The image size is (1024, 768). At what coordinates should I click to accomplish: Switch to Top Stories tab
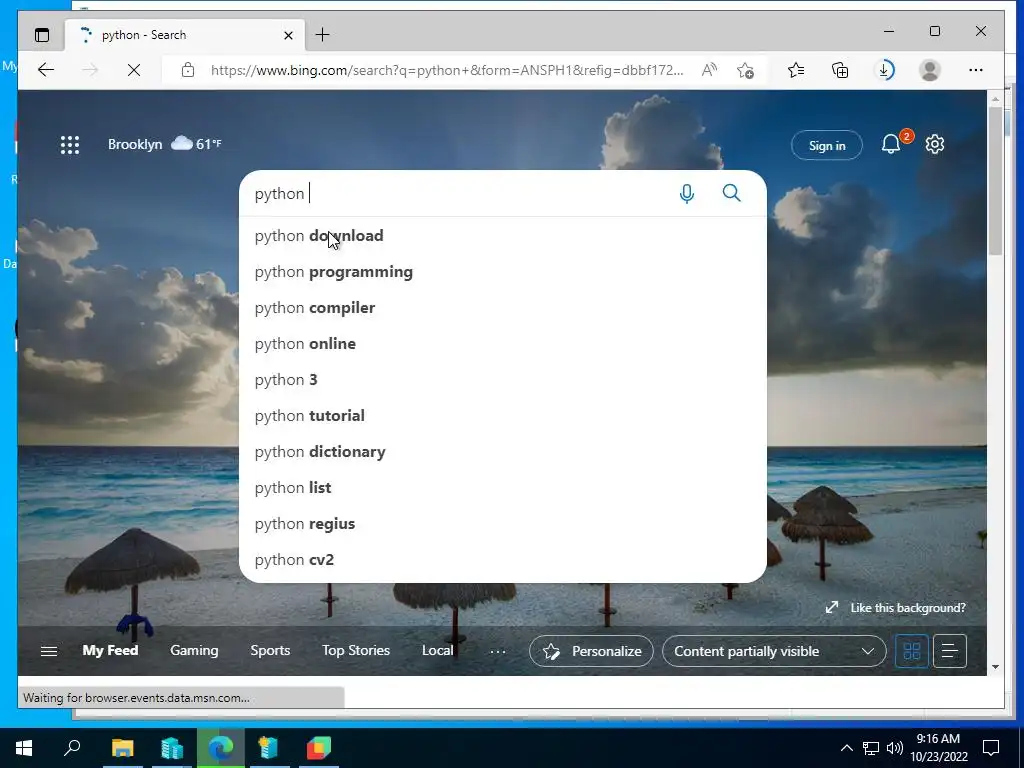click(x=356, y=650)
